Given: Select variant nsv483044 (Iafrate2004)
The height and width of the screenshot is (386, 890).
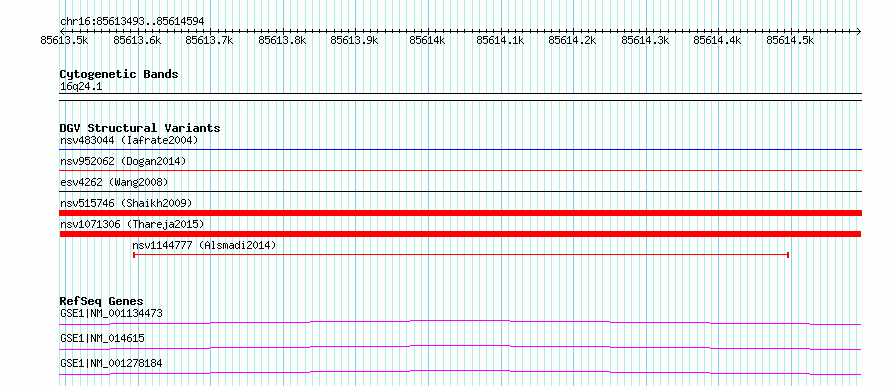Looking at the screenshot, I should tap(129, 140).
